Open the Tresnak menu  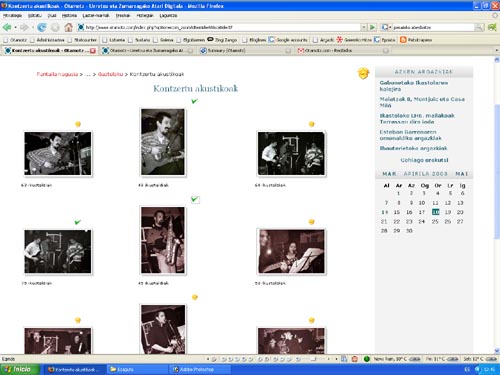pyautogui.click(x=123, y=15)
